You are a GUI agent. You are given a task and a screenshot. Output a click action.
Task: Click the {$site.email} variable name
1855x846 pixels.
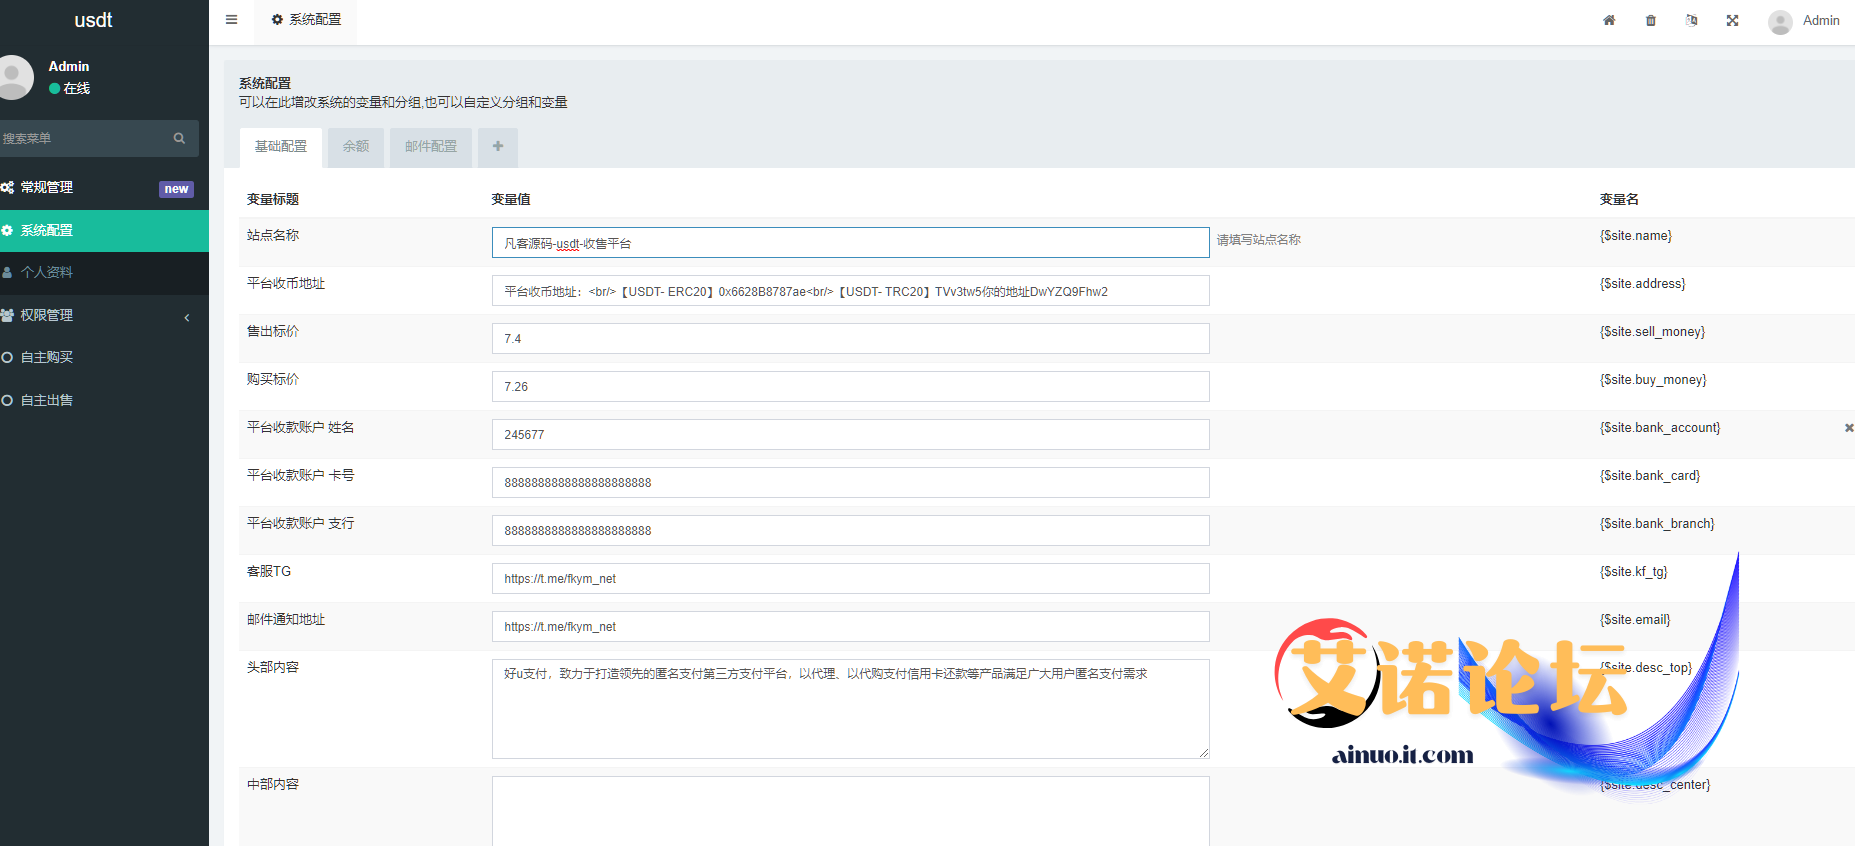click(x=1635, y=620)
